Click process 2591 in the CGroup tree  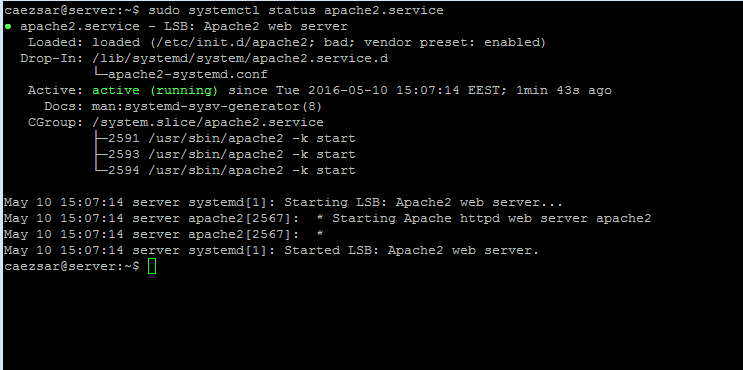(x=232, y=139)
